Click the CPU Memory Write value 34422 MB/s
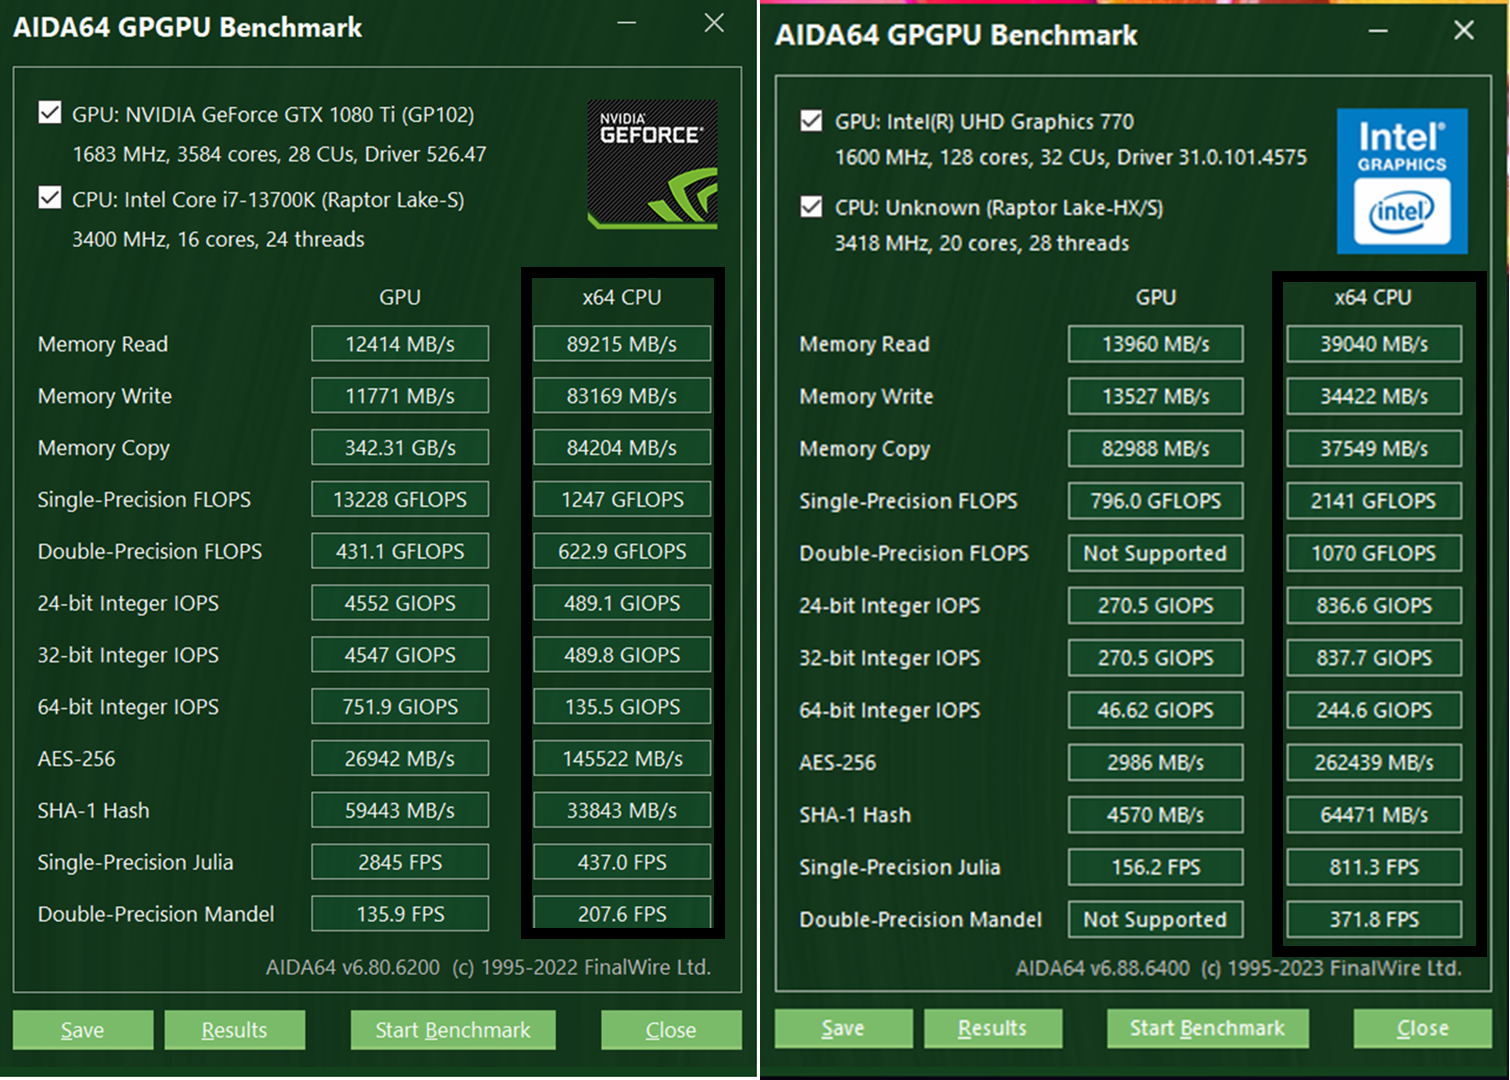The width and height of the screenshot is (1510, 1080). pyautogui.click(x=1374, y=396)
